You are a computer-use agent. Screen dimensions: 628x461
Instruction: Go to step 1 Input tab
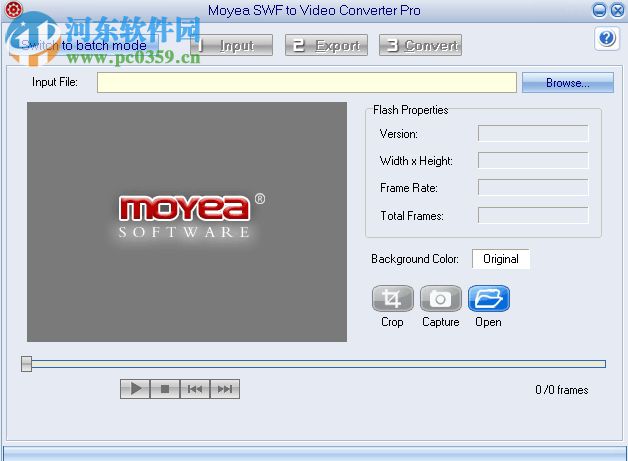(x=231, y=45)
